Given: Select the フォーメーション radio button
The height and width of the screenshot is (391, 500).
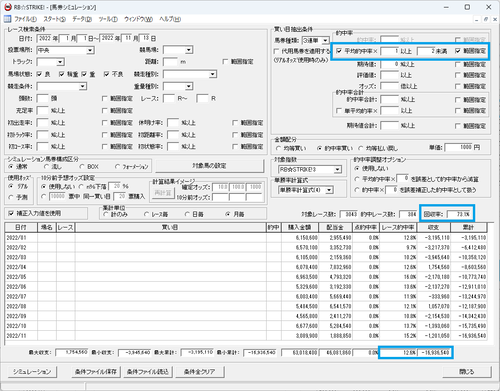Looking at the screenshot, I should (117, 166).
